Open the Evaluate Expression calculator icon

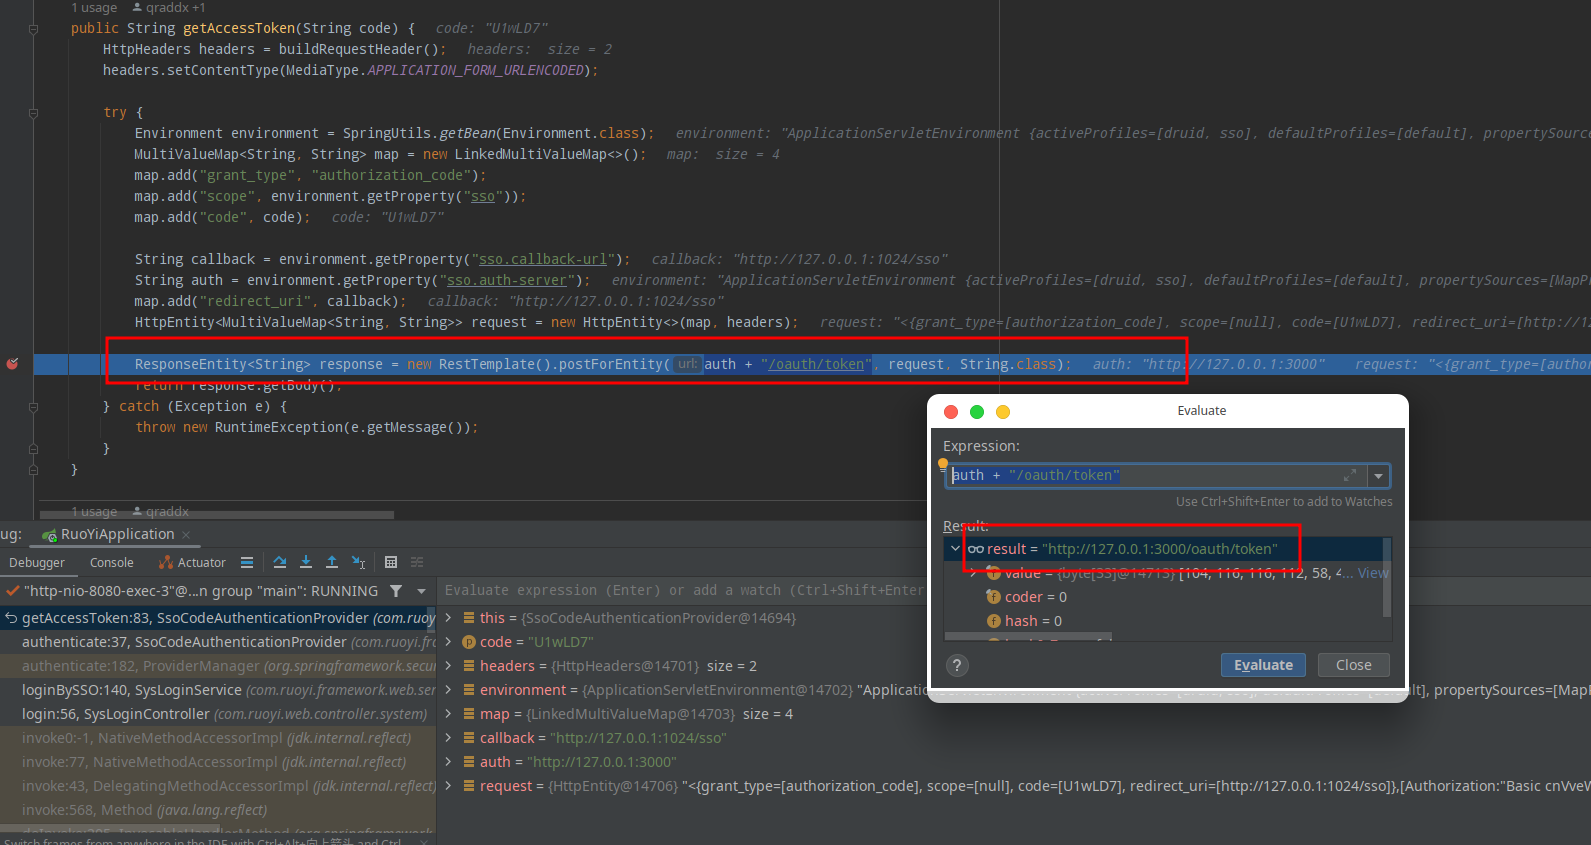pos(391,562)
